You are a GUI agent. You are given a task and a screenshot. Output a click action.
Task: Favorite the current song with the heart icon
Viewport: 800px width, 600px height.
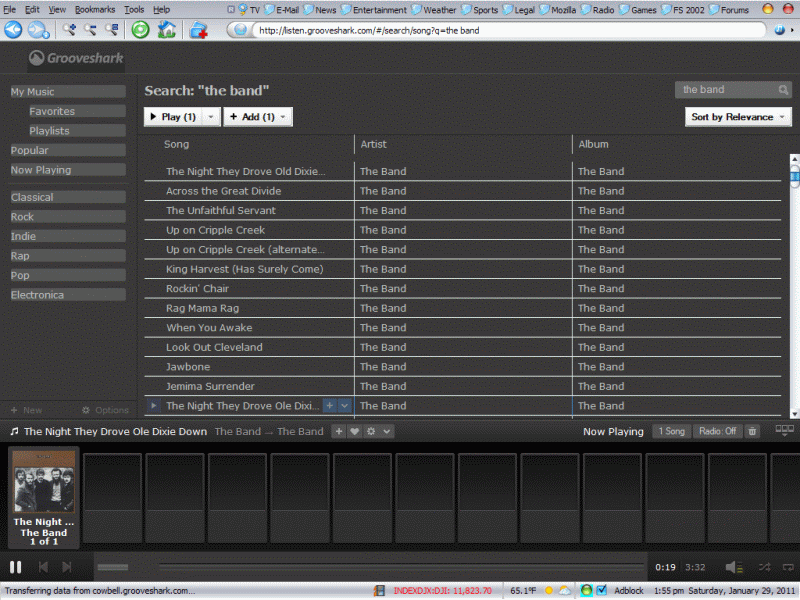tap(355, 432)
